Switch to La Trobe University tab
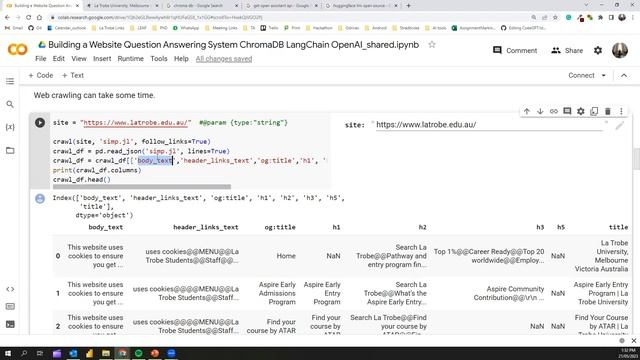 click(122, 6)
